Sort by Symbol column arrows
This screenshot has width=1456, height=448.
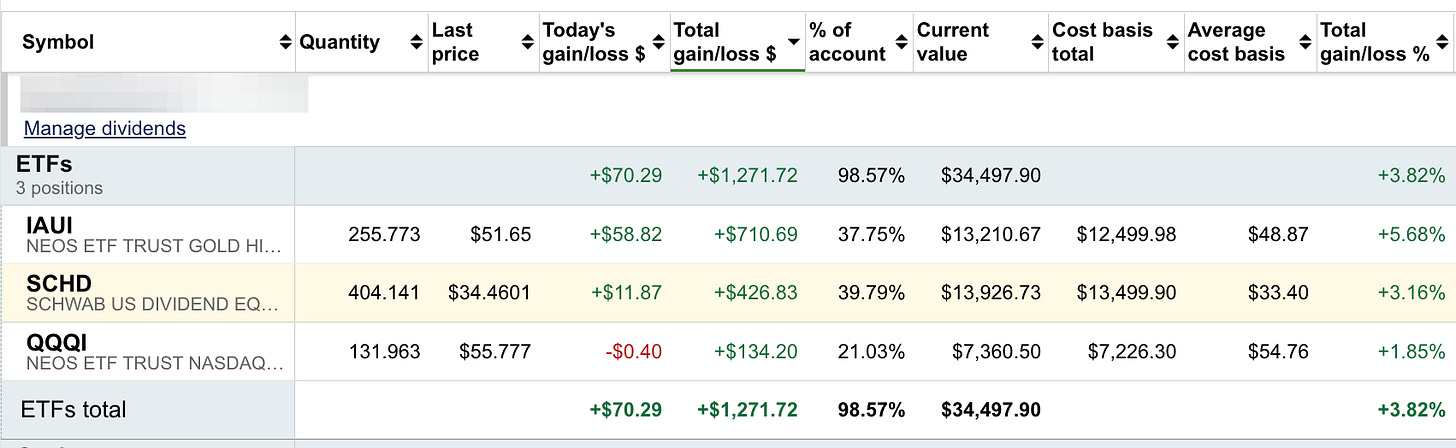pos(286,43)
